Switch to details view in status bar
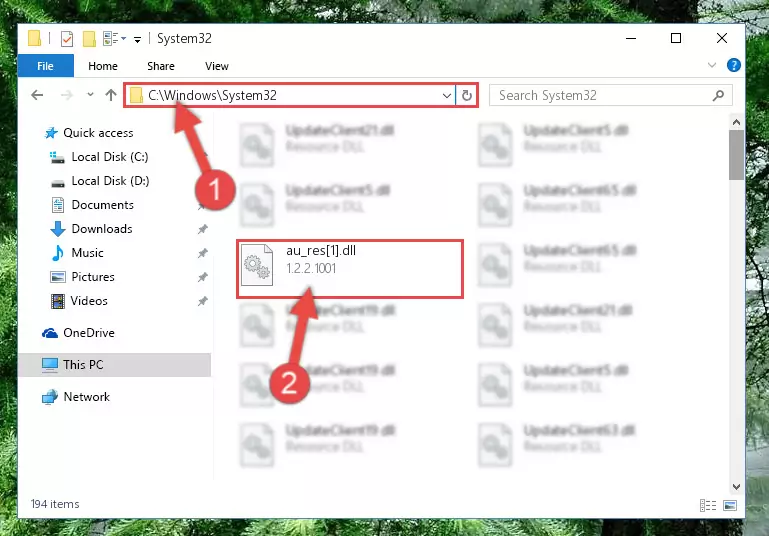 (x=708, y=505)
